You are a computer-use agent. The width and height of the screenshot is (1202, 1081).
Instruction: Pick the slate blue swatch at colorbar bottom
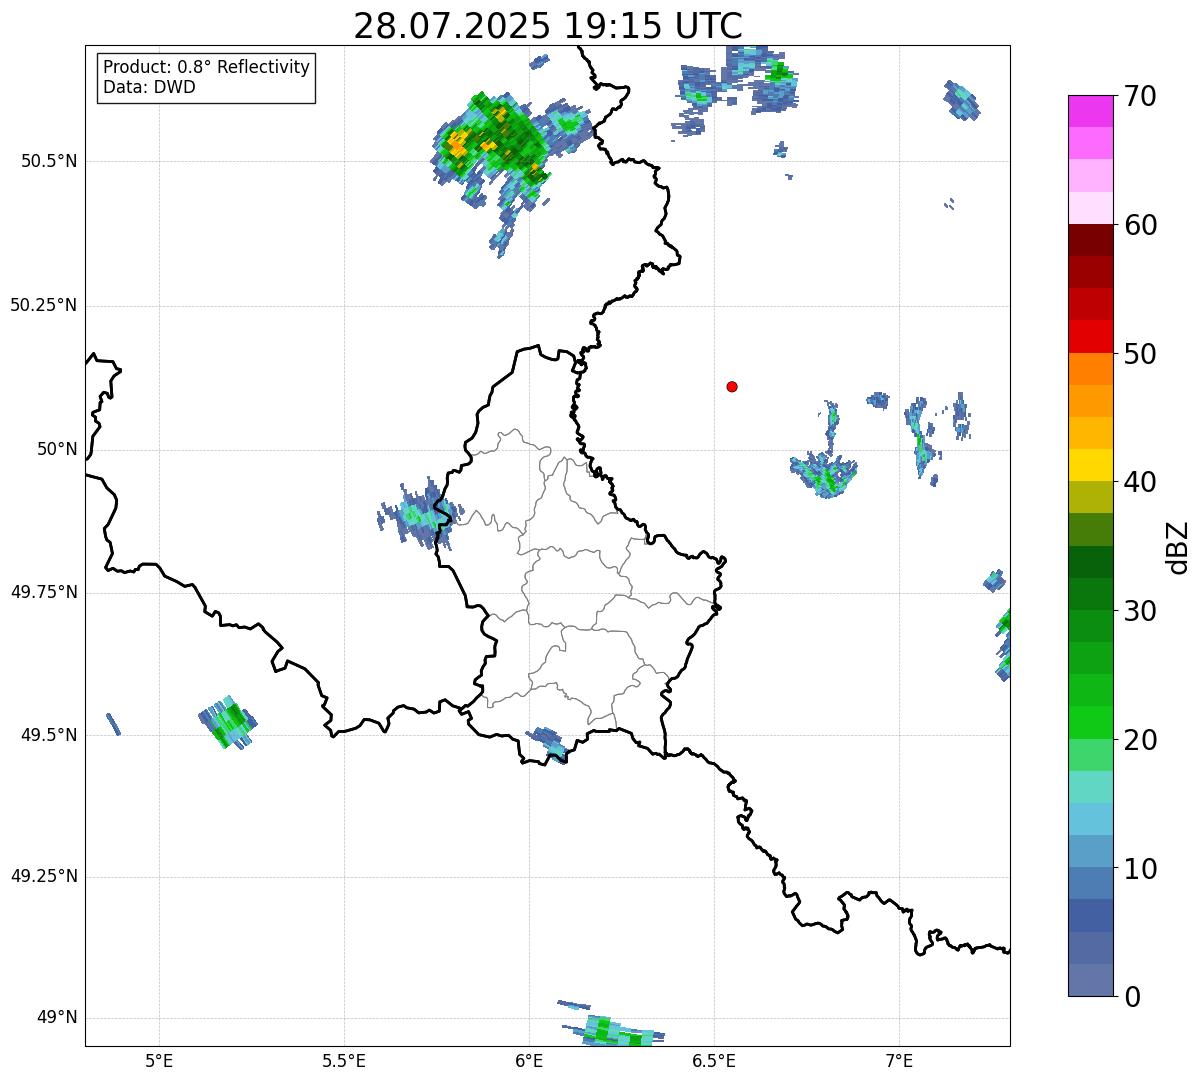(1091, 980)
